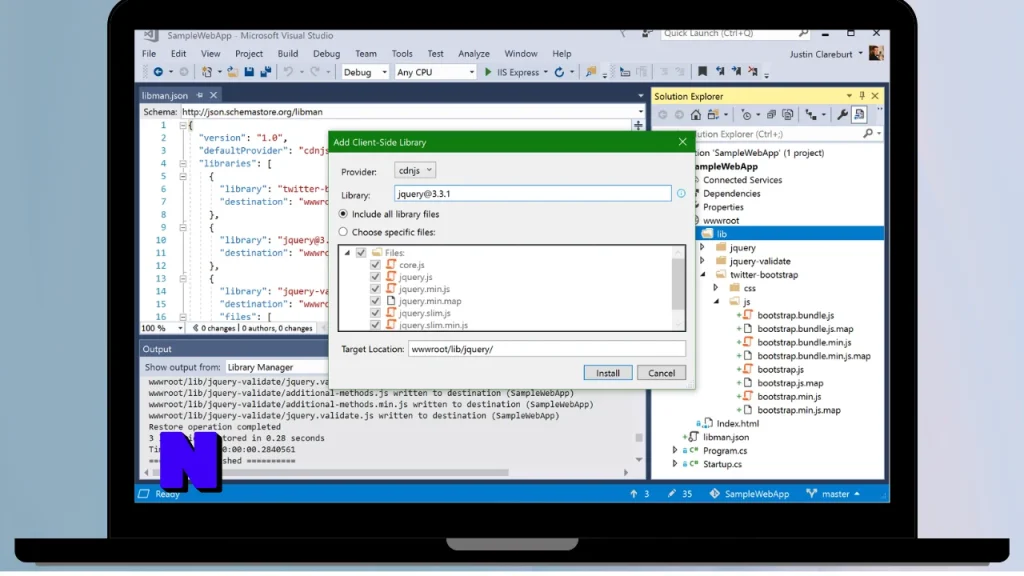Open the Show output from dropdown
1024x576 pixels.
click(x=277, y=367)
